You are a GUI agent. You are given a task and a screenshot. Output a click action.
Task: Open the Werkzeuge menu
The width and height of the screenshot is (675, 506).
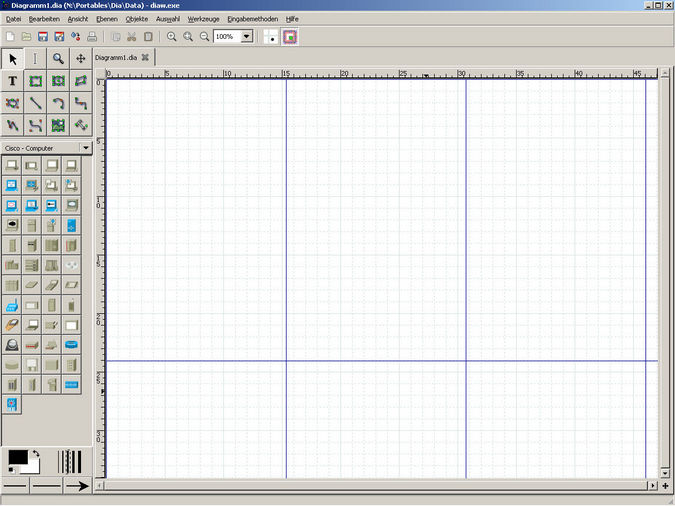click(203, 19)
